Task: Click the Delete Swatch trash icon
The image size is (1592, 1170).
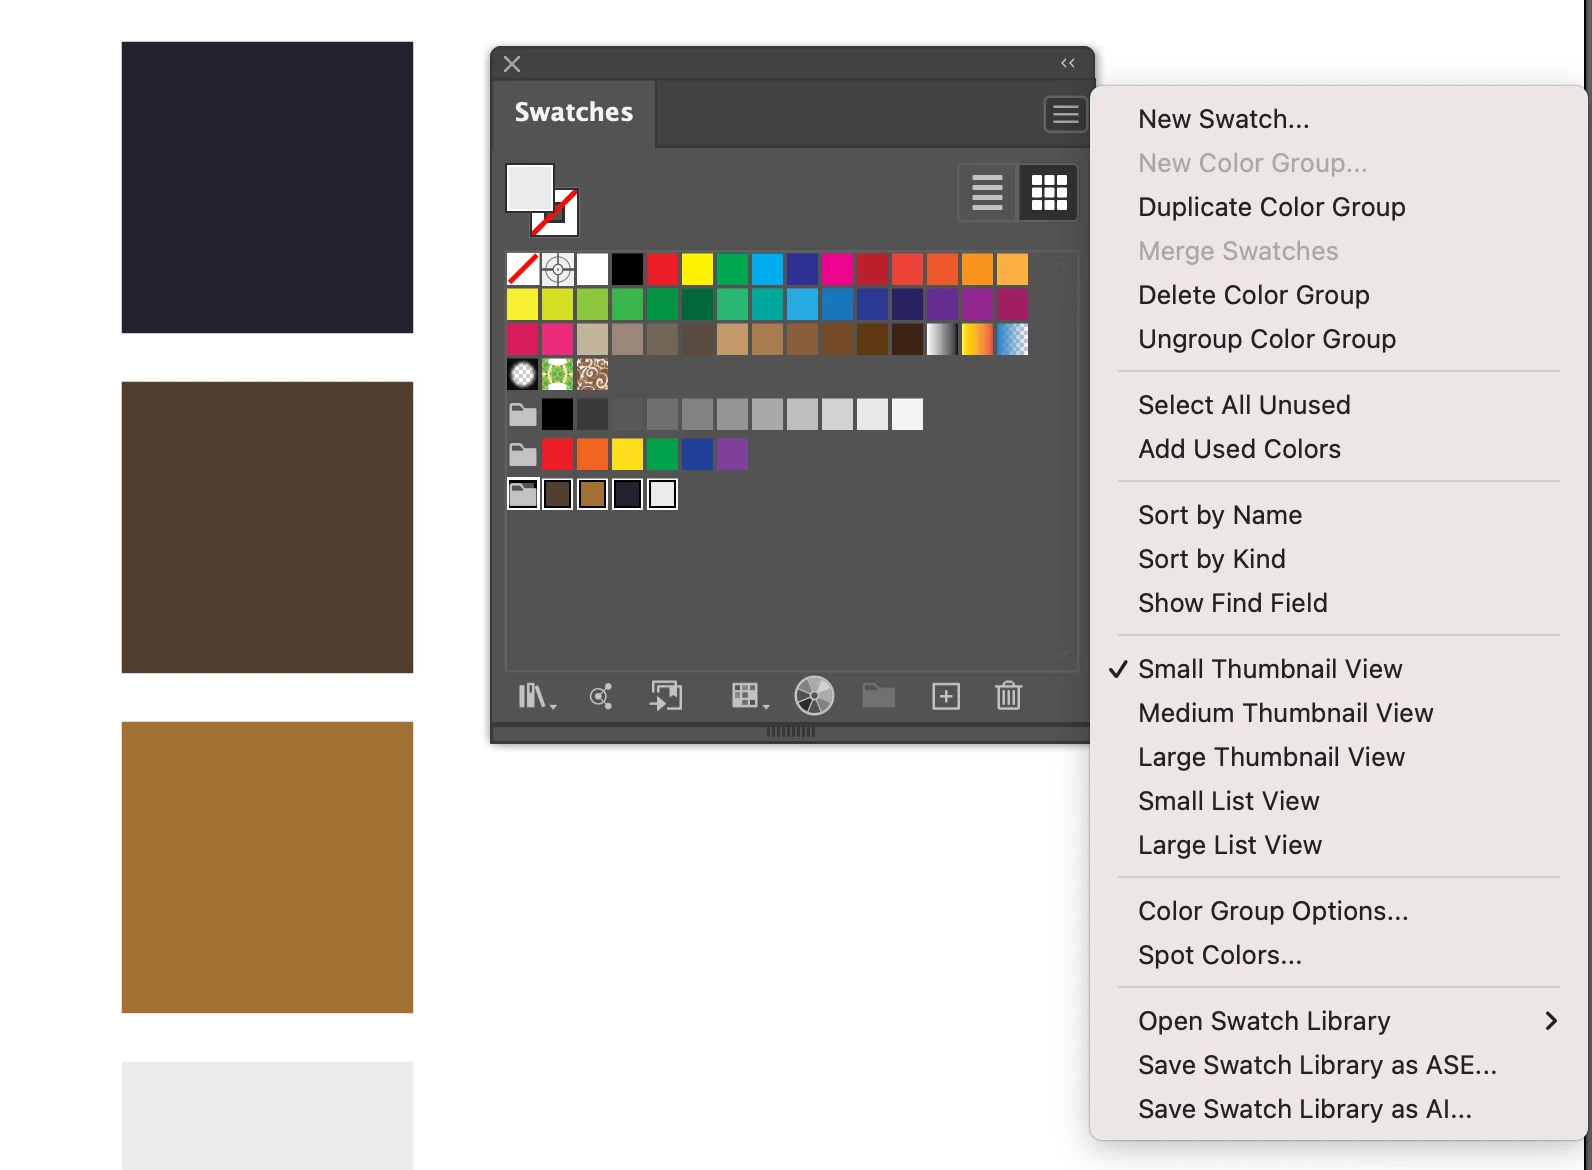Action: (x=1008, y=696)
